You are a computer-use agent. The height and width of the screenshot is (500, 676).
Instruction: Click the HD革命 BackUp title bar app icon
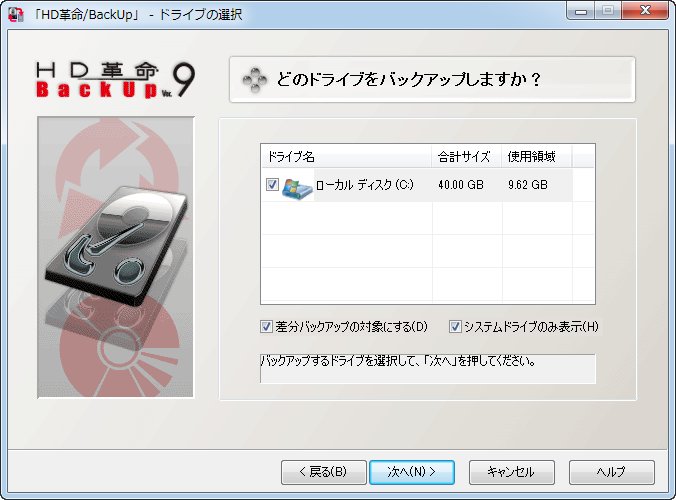[x=16, y=14]
